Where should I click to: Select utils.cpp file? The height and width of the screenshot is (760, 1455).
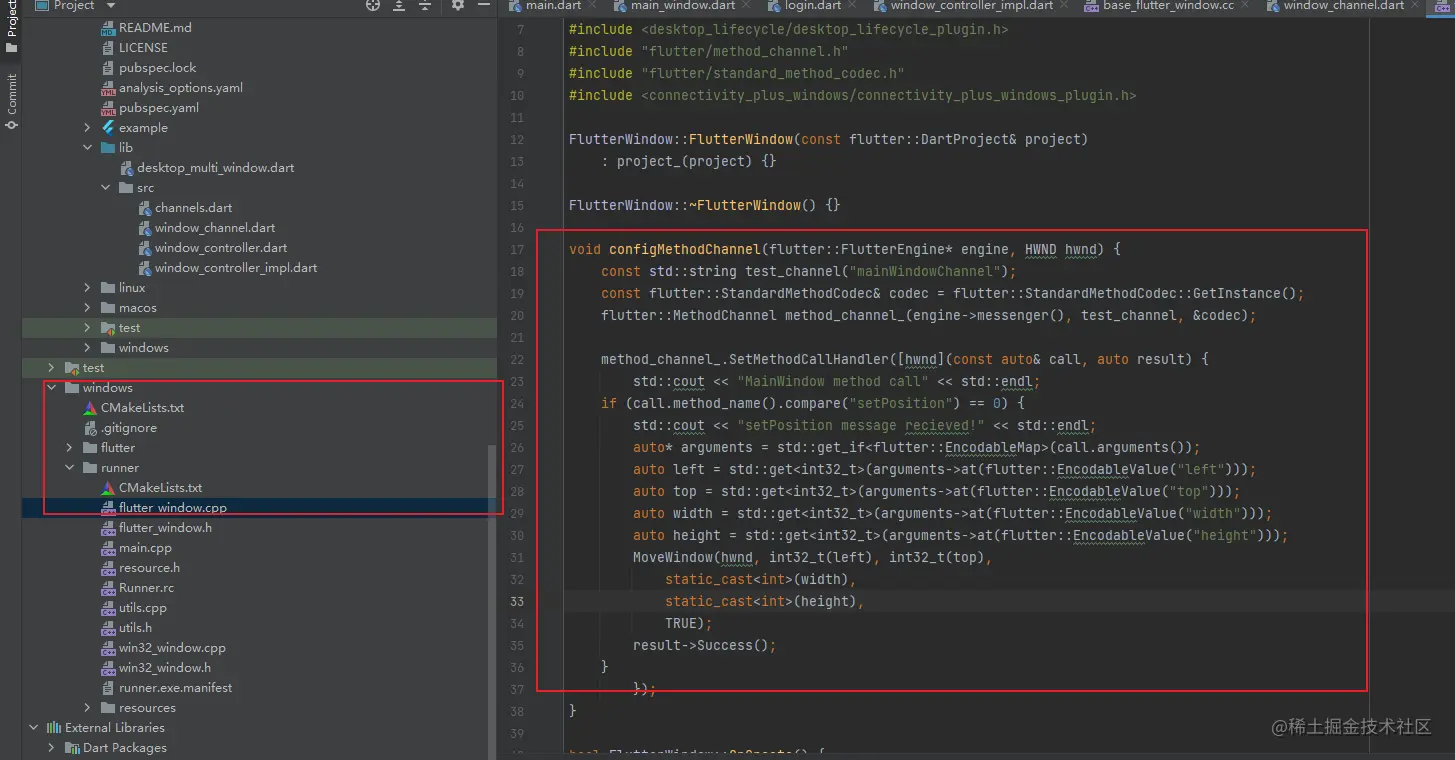click(143, 608)
